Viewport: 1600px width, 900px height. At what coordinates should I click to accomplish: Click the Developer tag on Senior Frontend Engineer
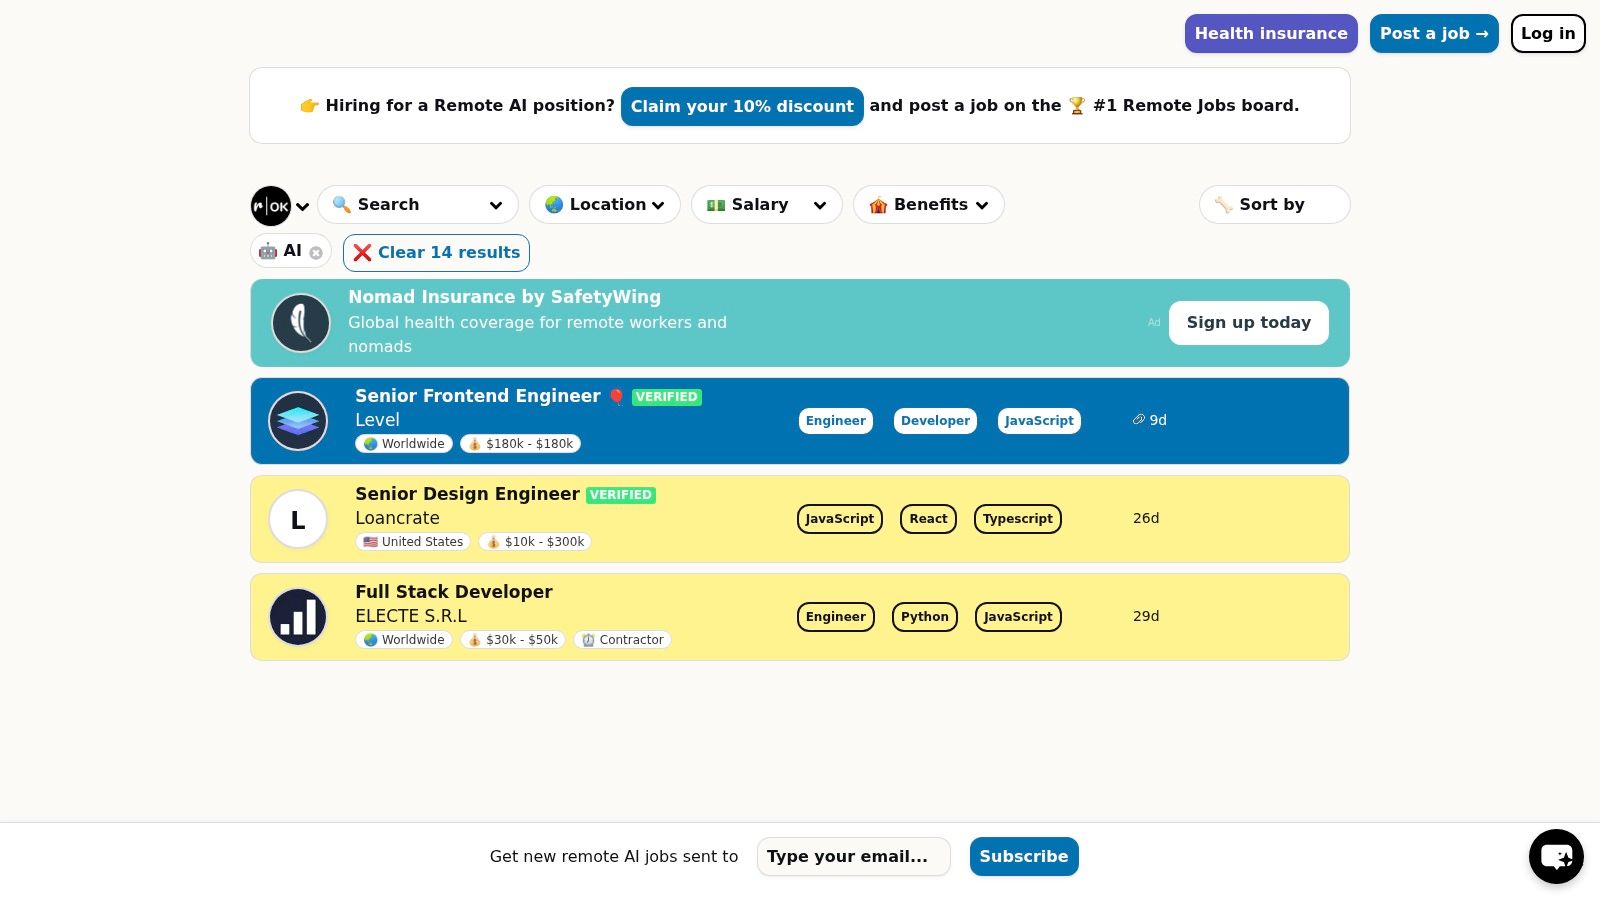[x=935, y=421]
